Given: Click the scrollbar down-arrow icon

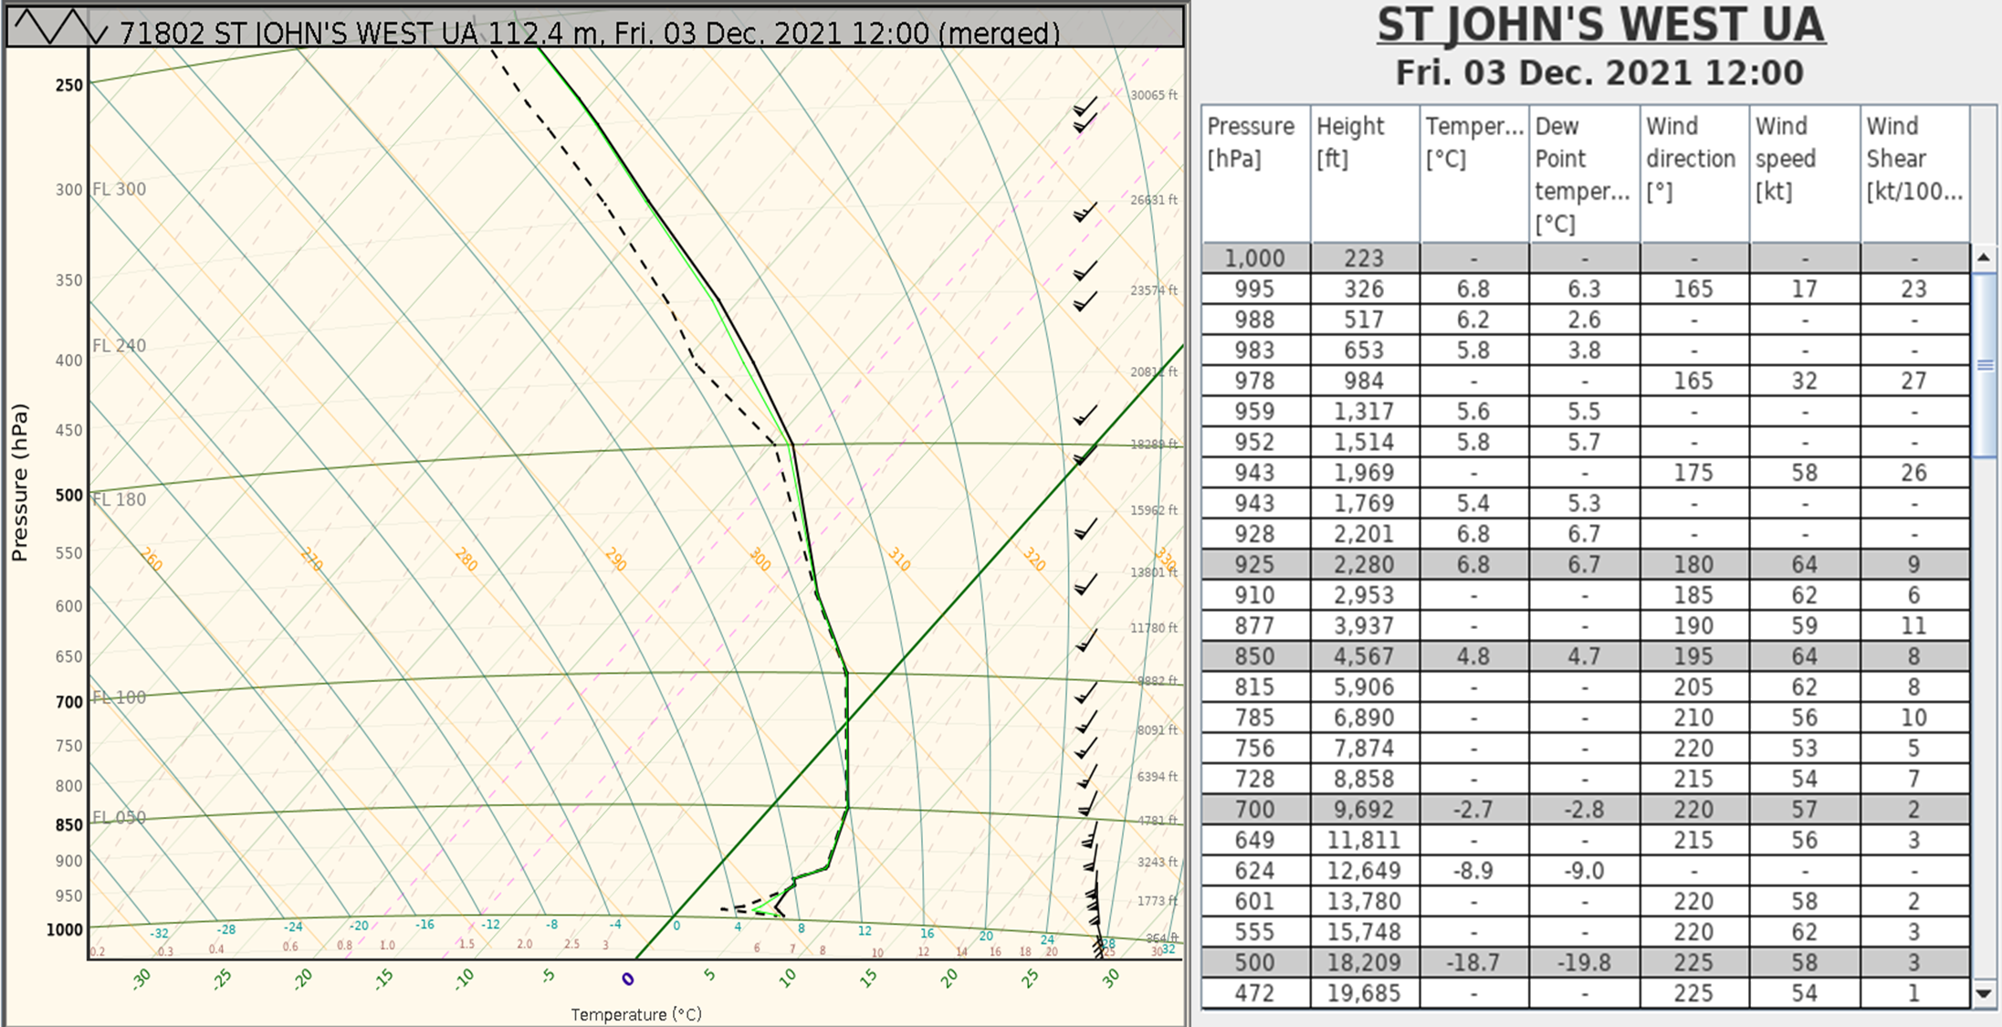Looking at the screenshot, I should (1983, 1012).
